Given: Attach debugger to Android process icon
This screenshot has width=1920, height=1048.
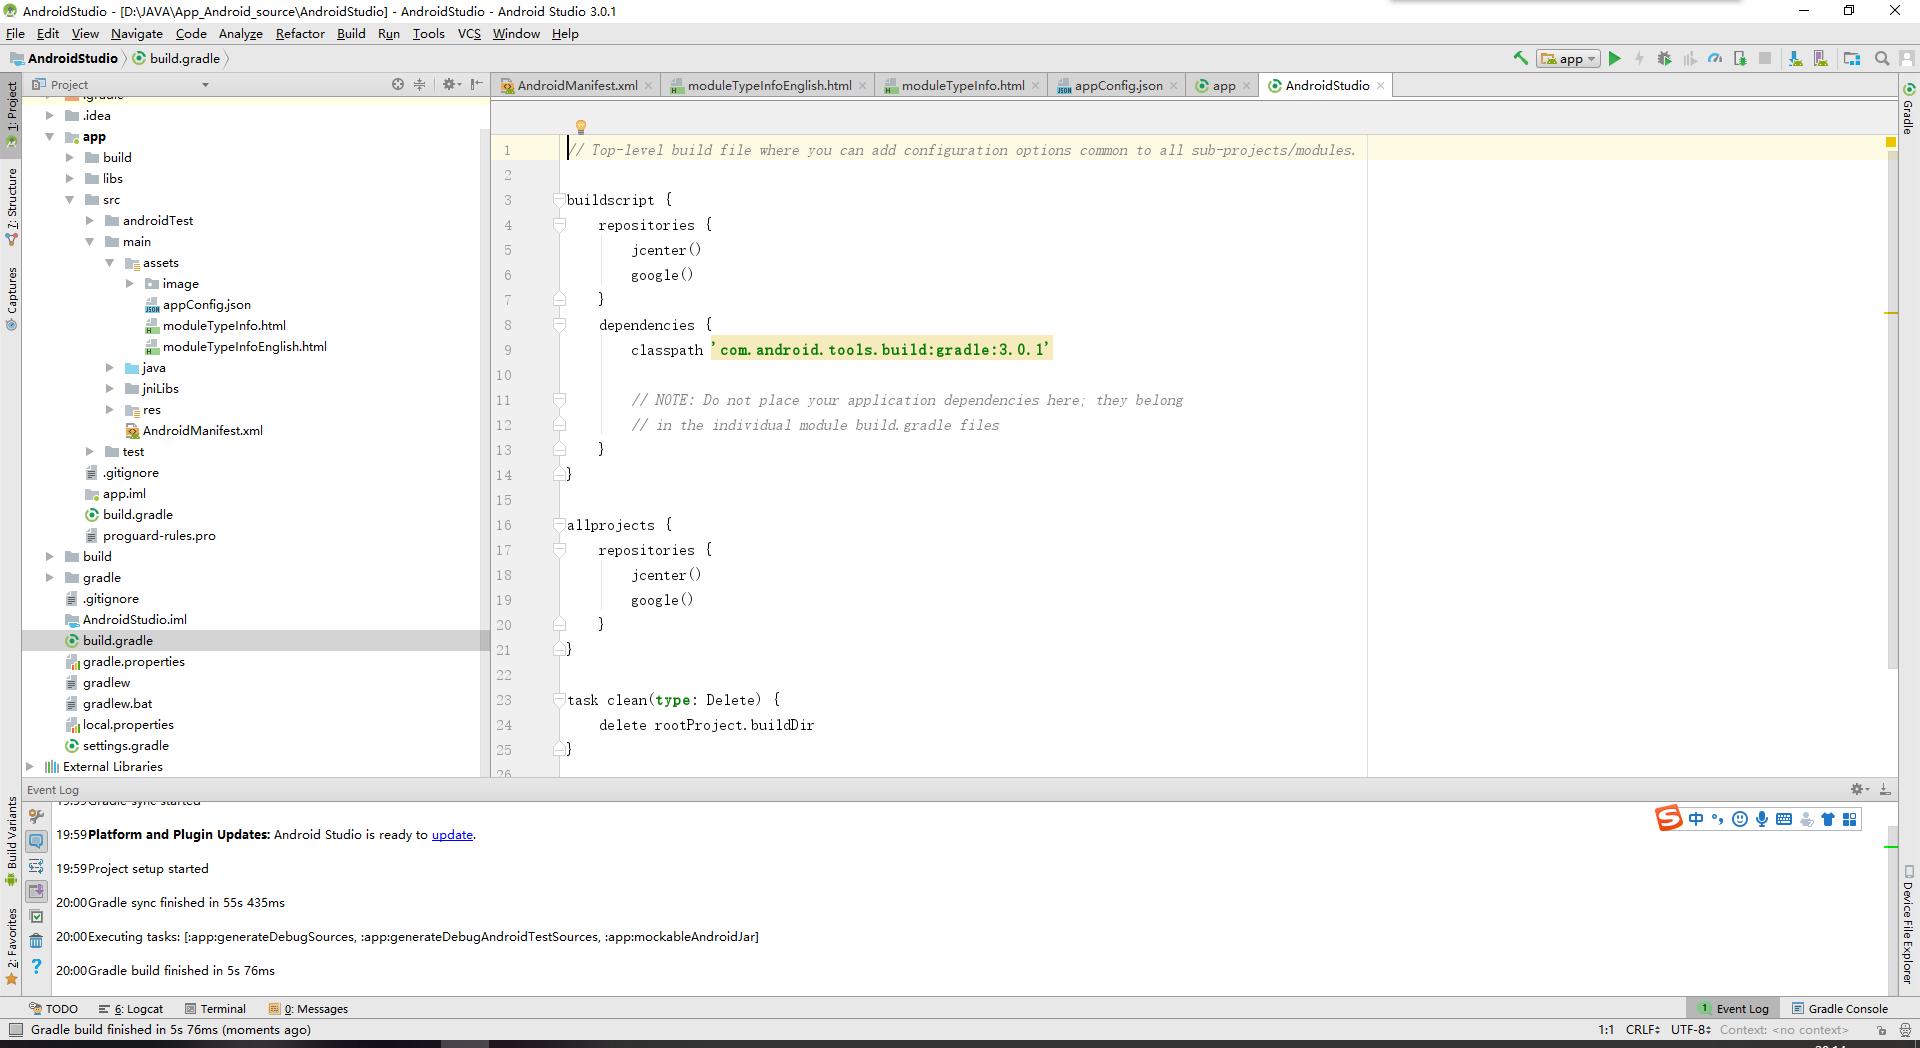Looking at the screenshot, I should pyautogui.click(x=1740, y=58).
